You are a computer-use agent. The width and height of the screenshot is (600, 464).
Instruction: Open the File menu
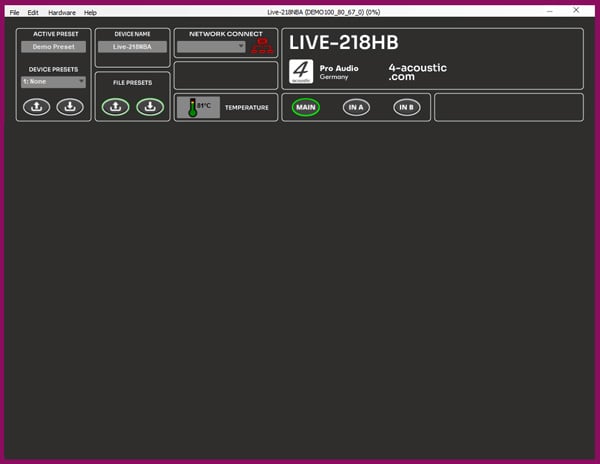[14, 12]
